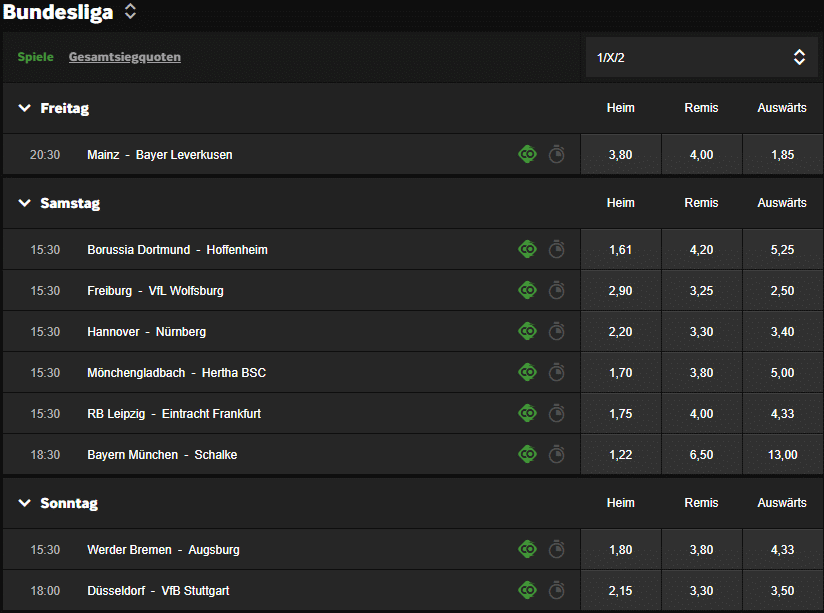Select RB Leipzig home odds 1,75
The height and width of the screenshot is (613, 824).
click(x=621, y=414)
